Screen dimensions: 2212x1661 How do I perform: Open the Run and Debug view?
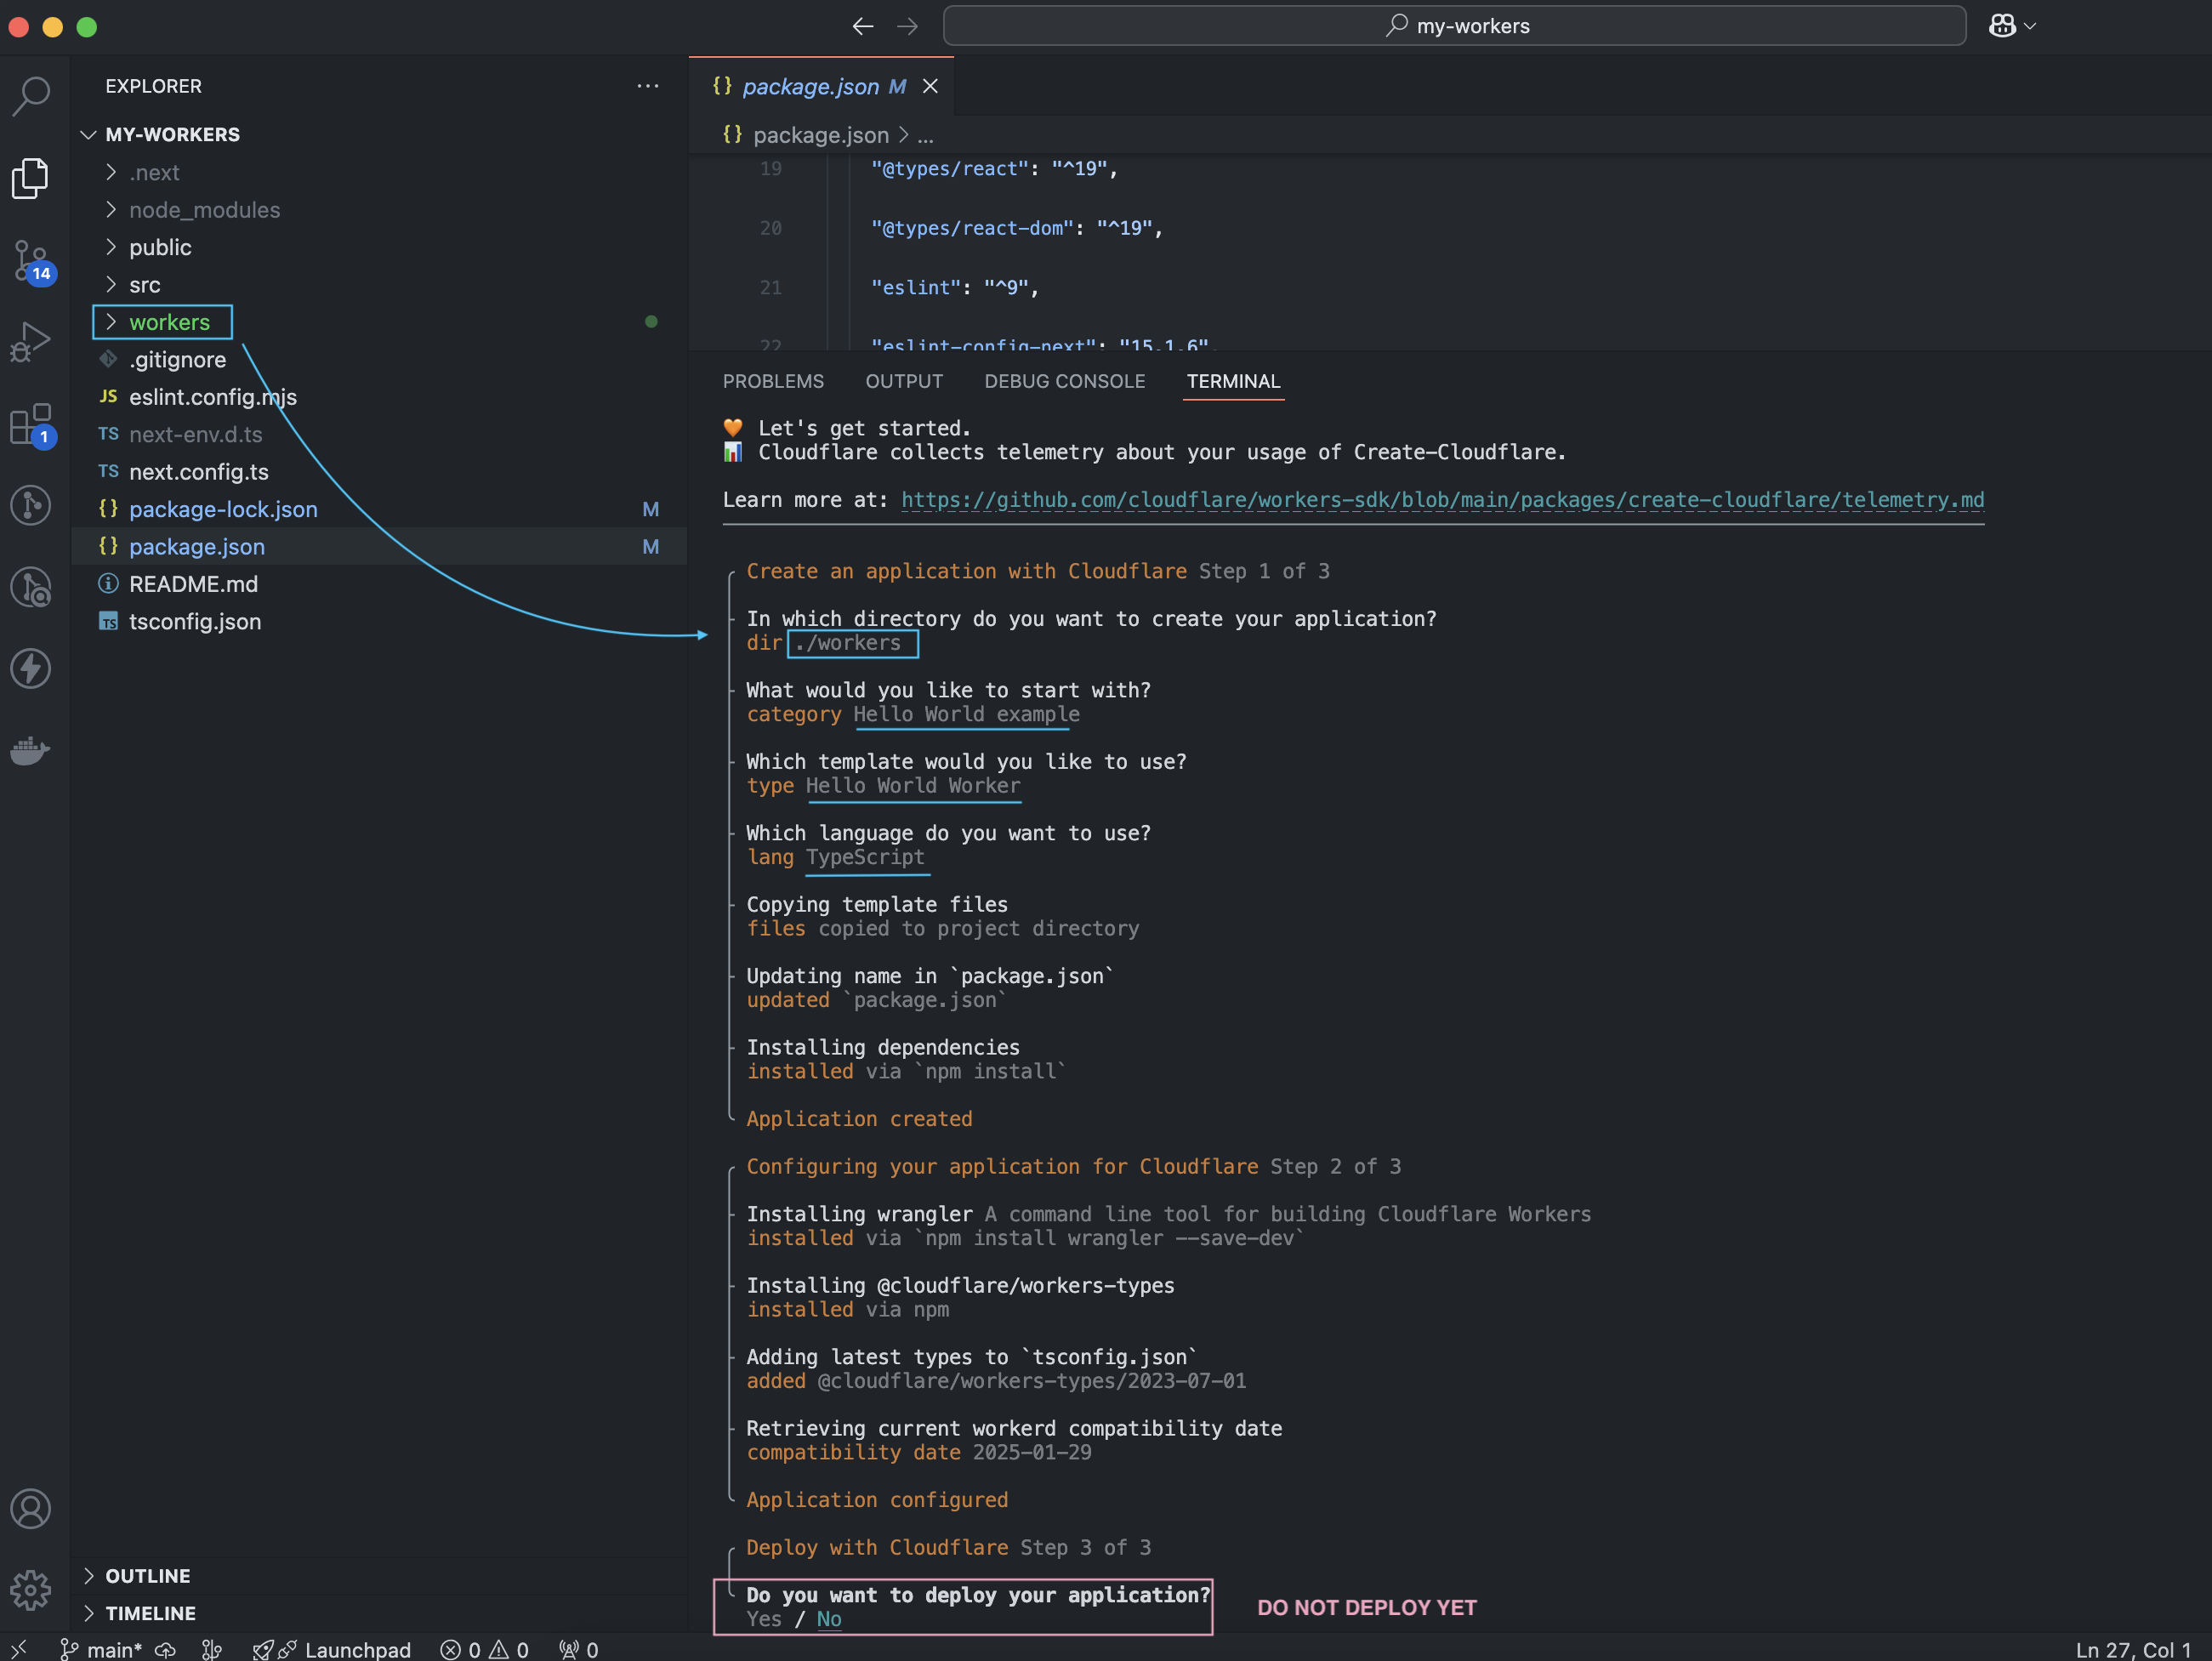tap(31, 342)
